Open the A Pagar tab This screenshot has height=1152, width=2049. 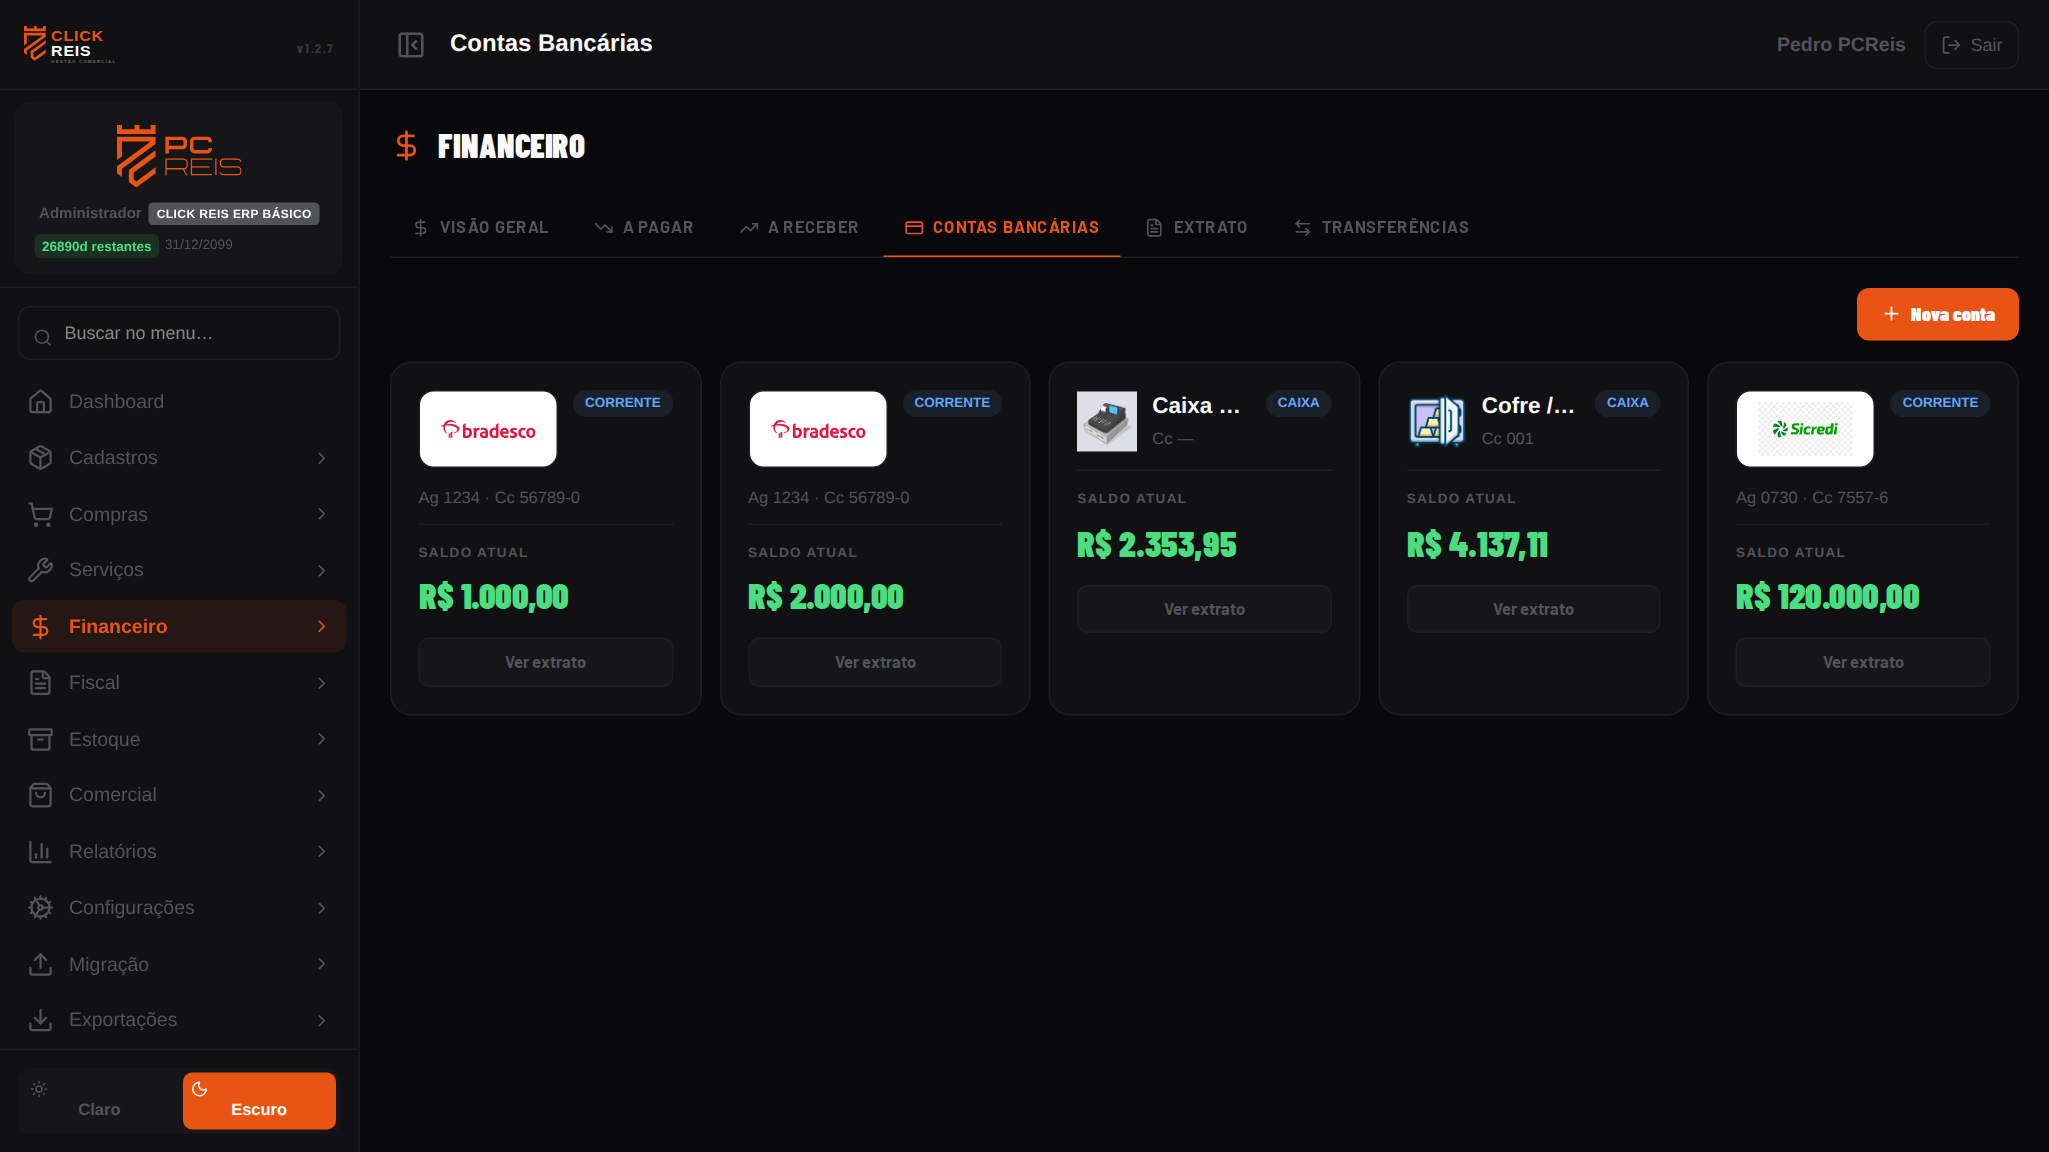pos(643,228)
